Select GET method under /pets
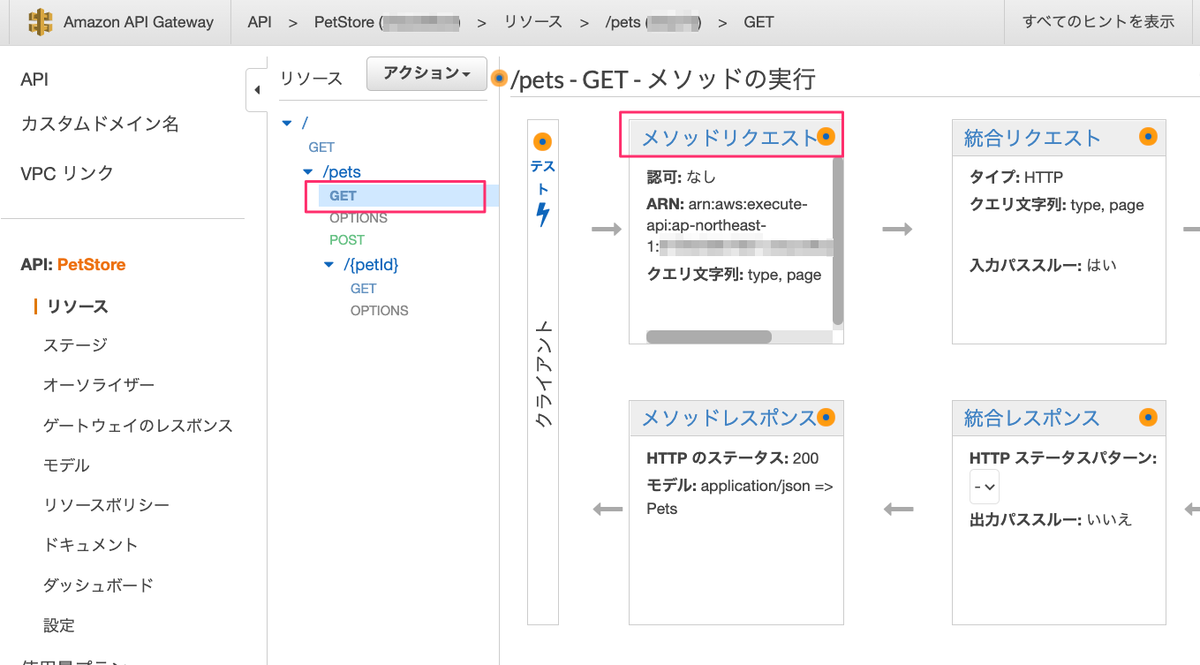Viewport: 1200px width, 665px height. (343, 196)
